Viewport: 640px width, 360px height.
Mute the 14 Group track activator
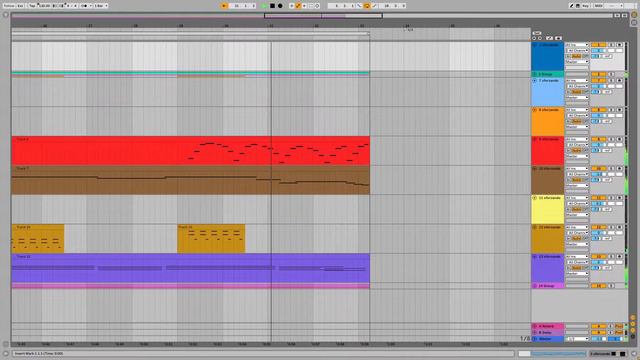pyautogui.click(x=599, y=286)
